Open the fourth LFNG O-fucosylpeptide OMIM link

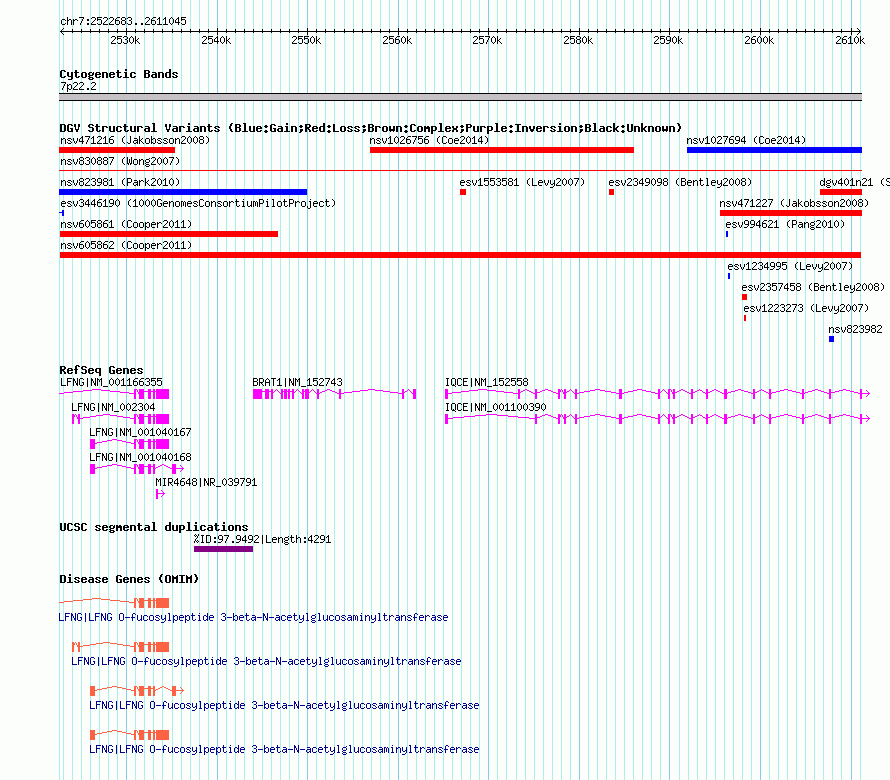284,749
